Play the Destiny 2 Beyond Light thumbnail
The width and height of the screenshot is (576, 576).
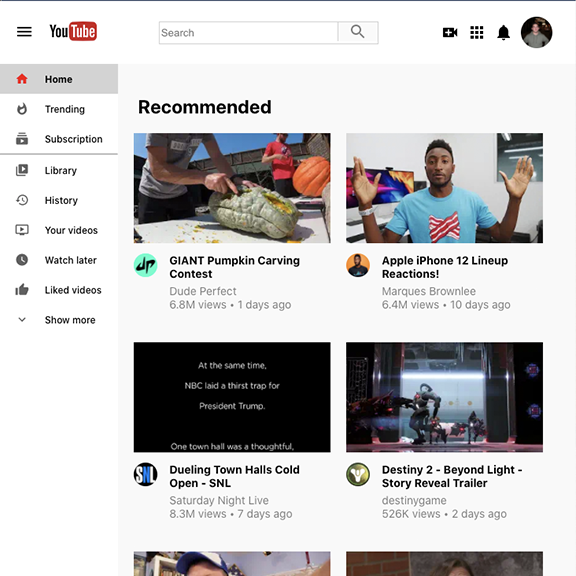tap(444, 397)
